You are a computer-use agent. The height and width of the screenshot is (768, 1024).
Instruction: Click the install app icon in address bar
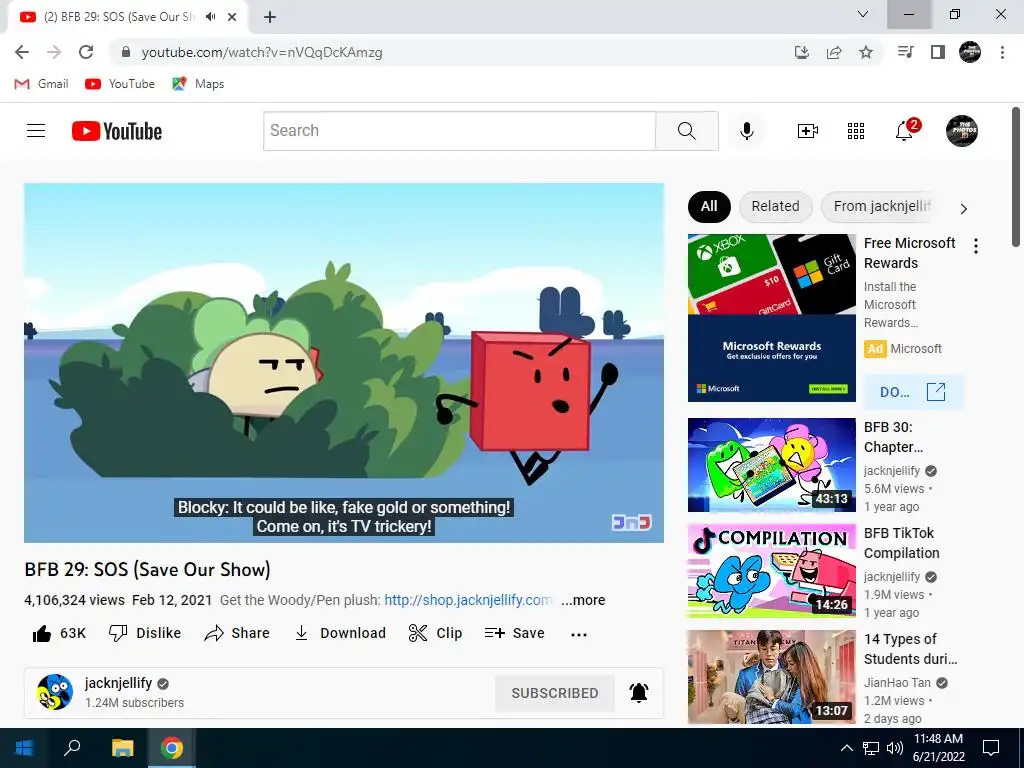click(802, 52)
